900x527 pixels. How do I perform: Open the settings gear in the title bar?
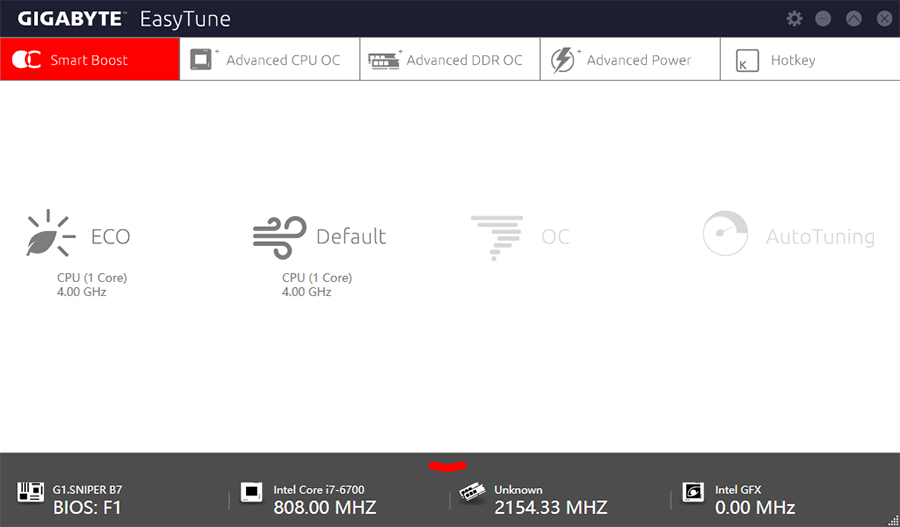coord(794,18)
